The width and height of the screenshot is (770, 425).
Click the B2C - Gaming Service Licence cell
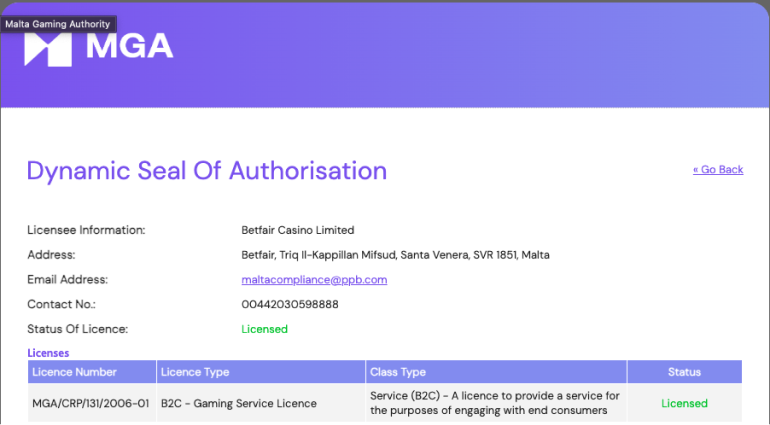(x=239, y=404)
